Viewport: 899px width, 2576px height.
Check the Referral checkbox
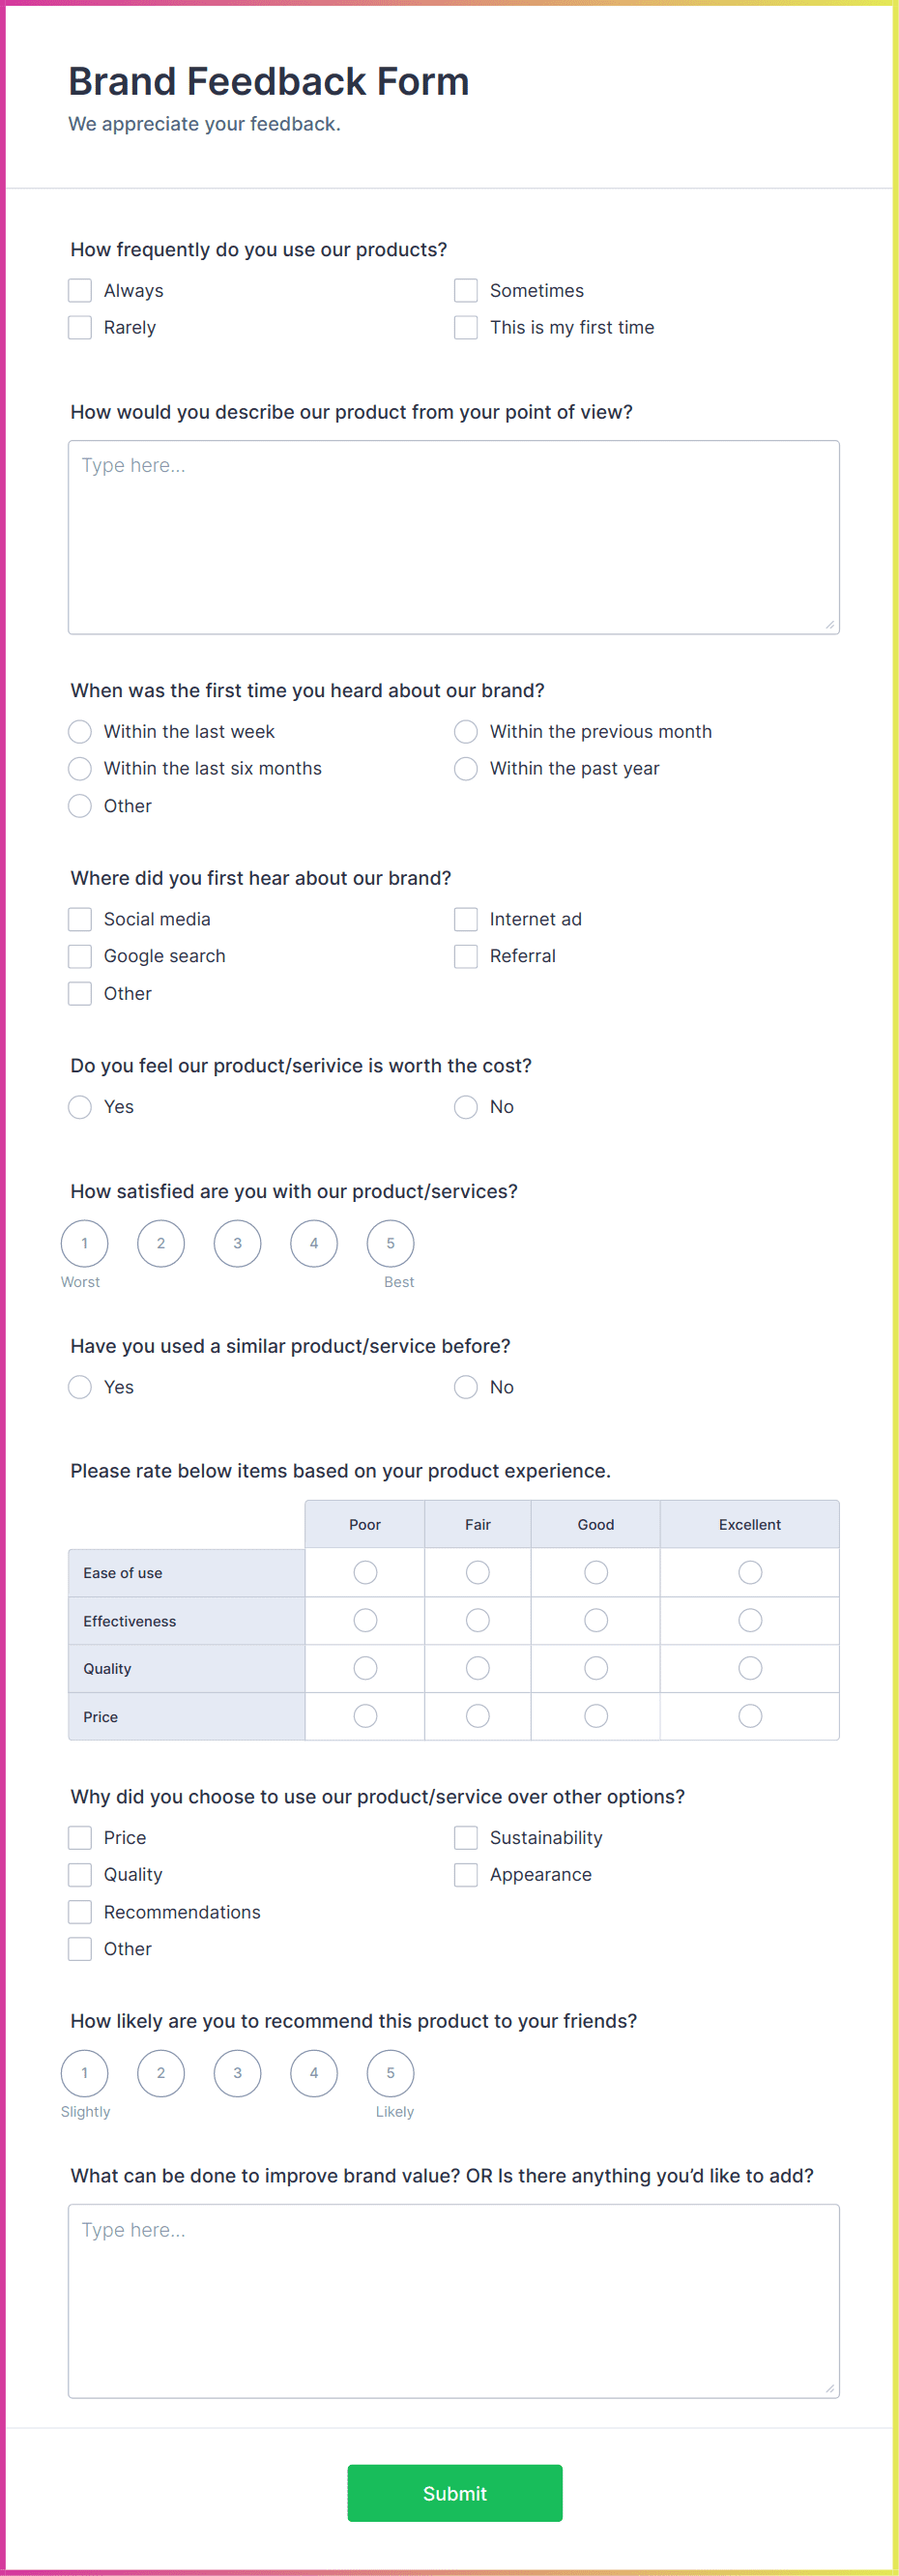(x=466, y=956)
